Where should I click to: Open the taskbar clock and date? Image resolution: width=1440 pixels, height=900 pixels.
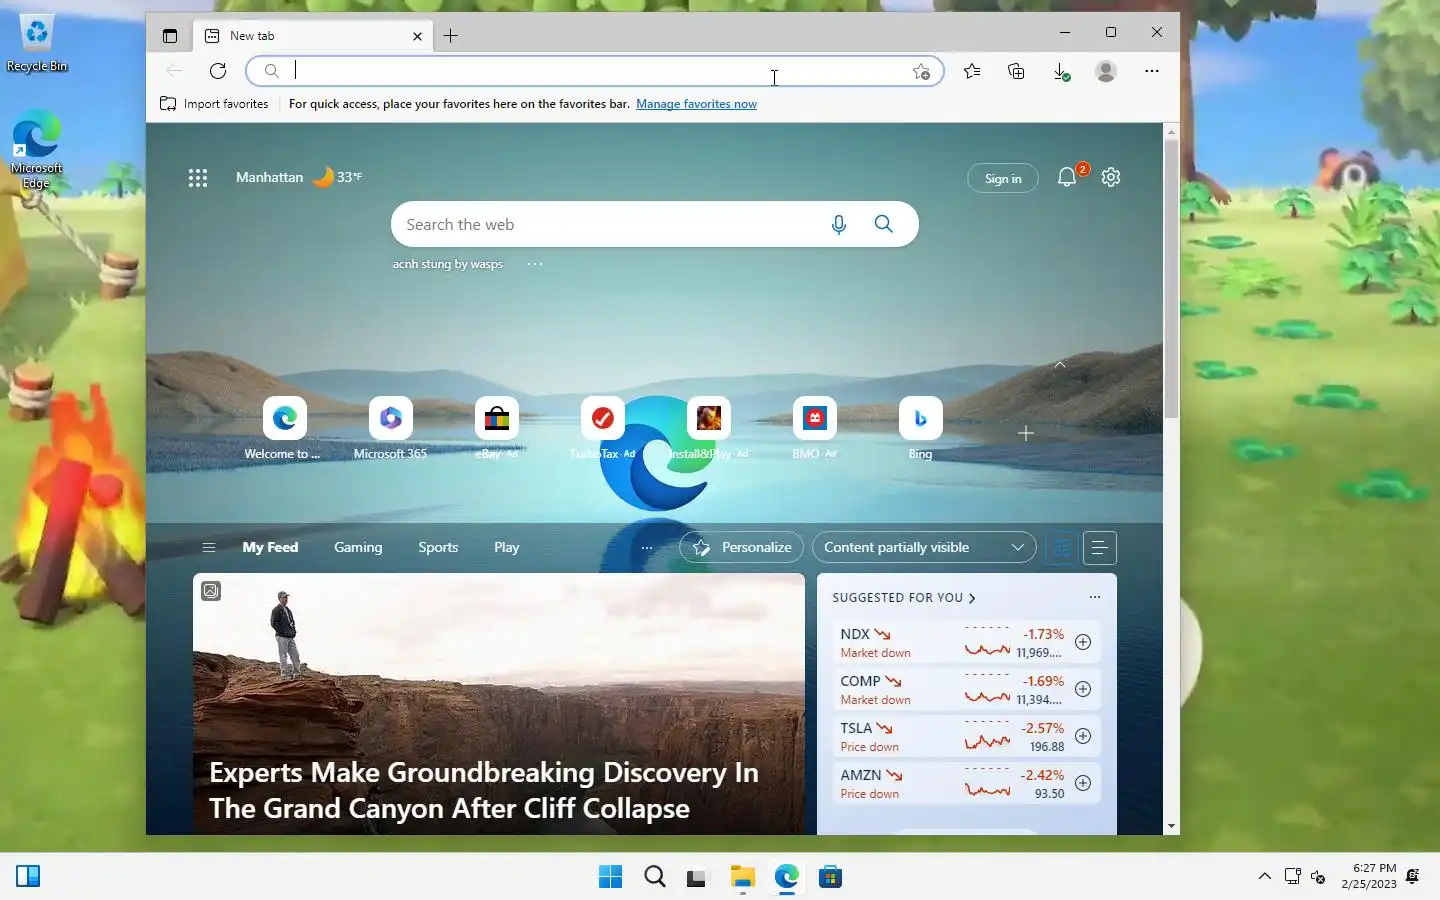pos(1369,876)
